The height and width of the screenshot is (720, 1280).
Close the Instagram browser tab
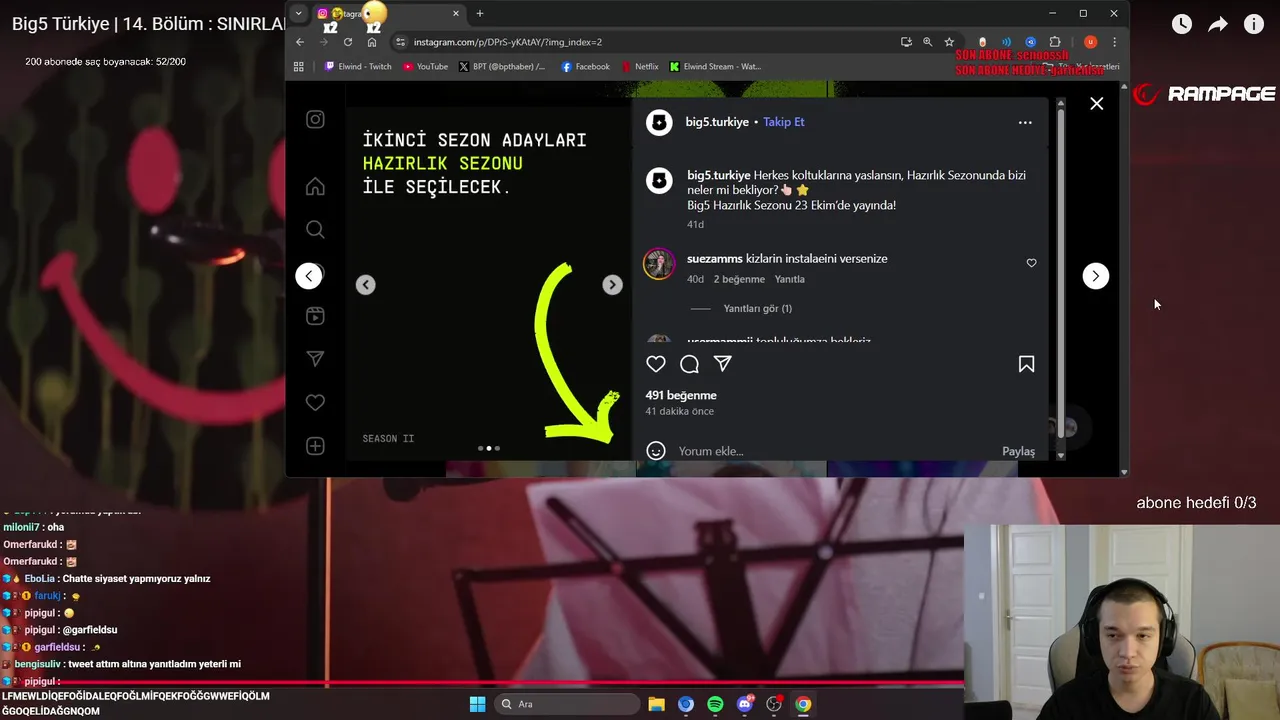[456, 13]
